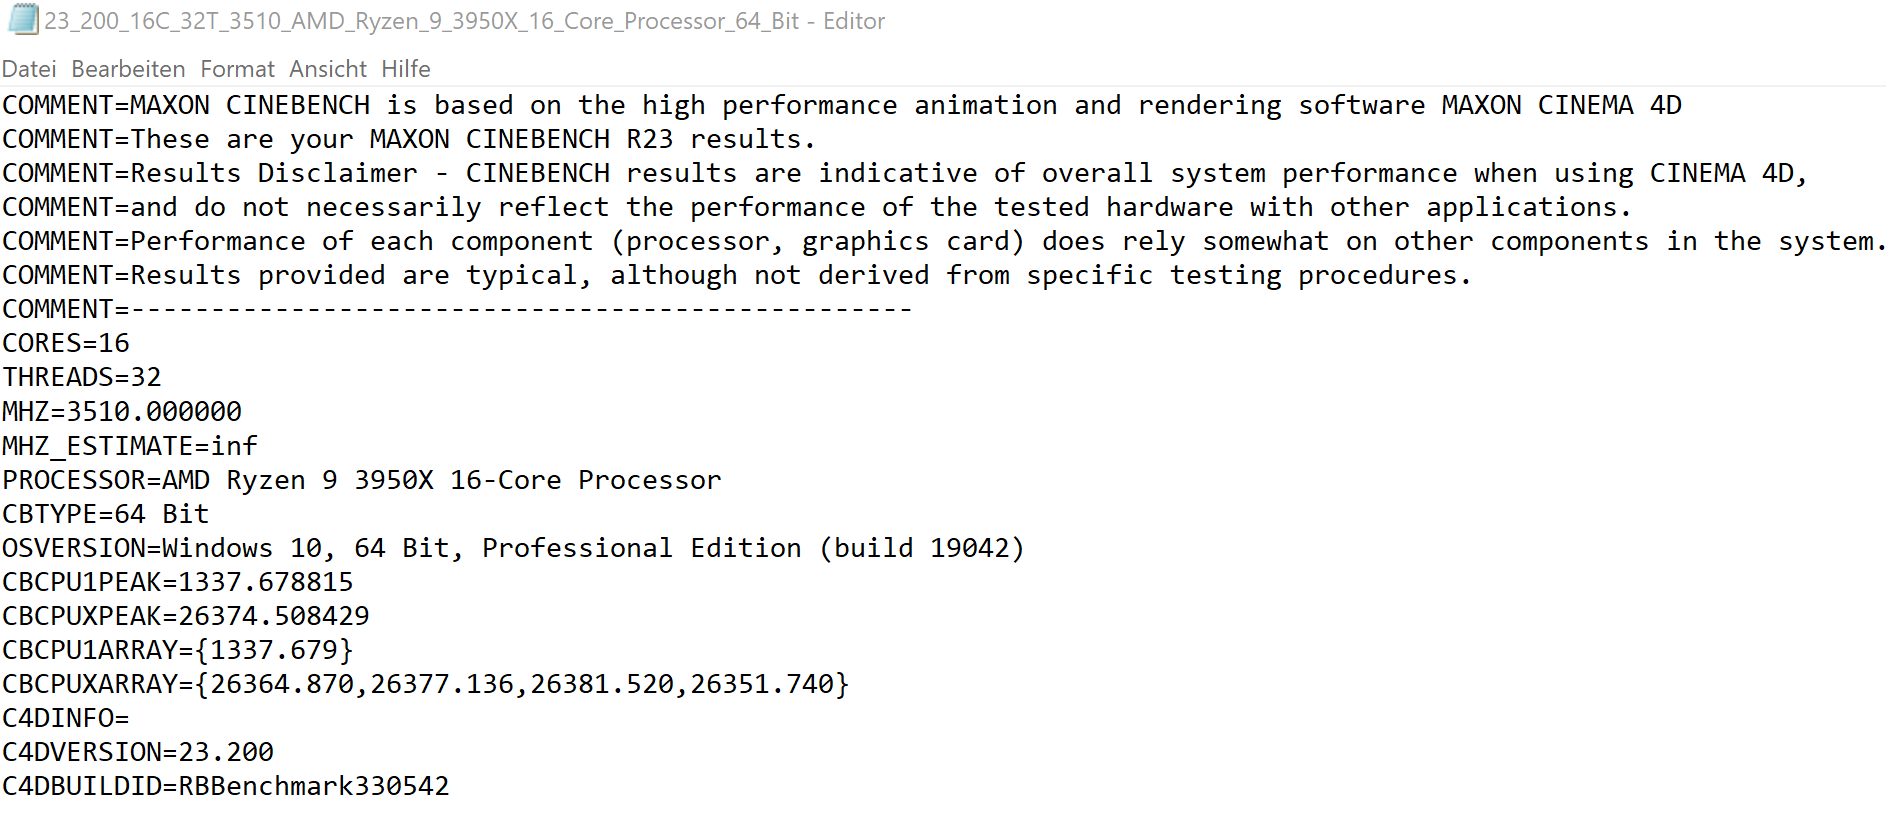Place cursor in the CBTYPE=64 Bit line
1886x828 pixels.
(106, 514)
